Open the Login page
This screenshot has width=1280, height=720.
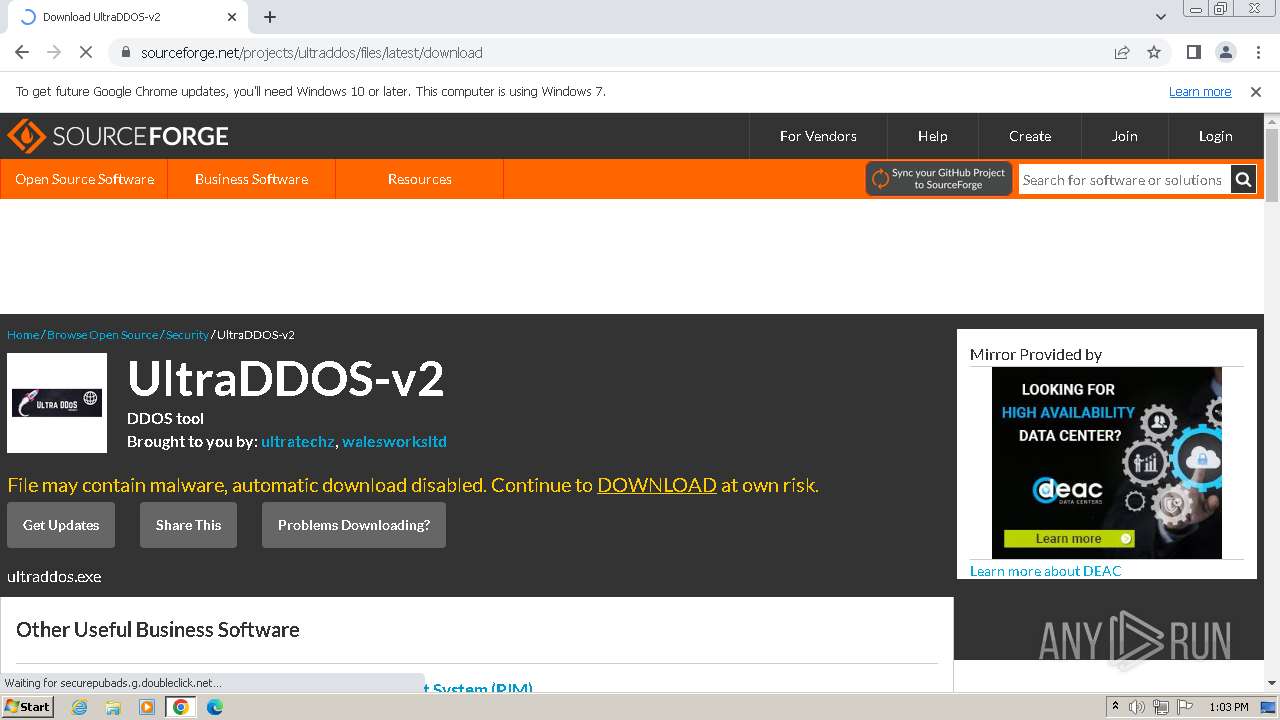1216,136
